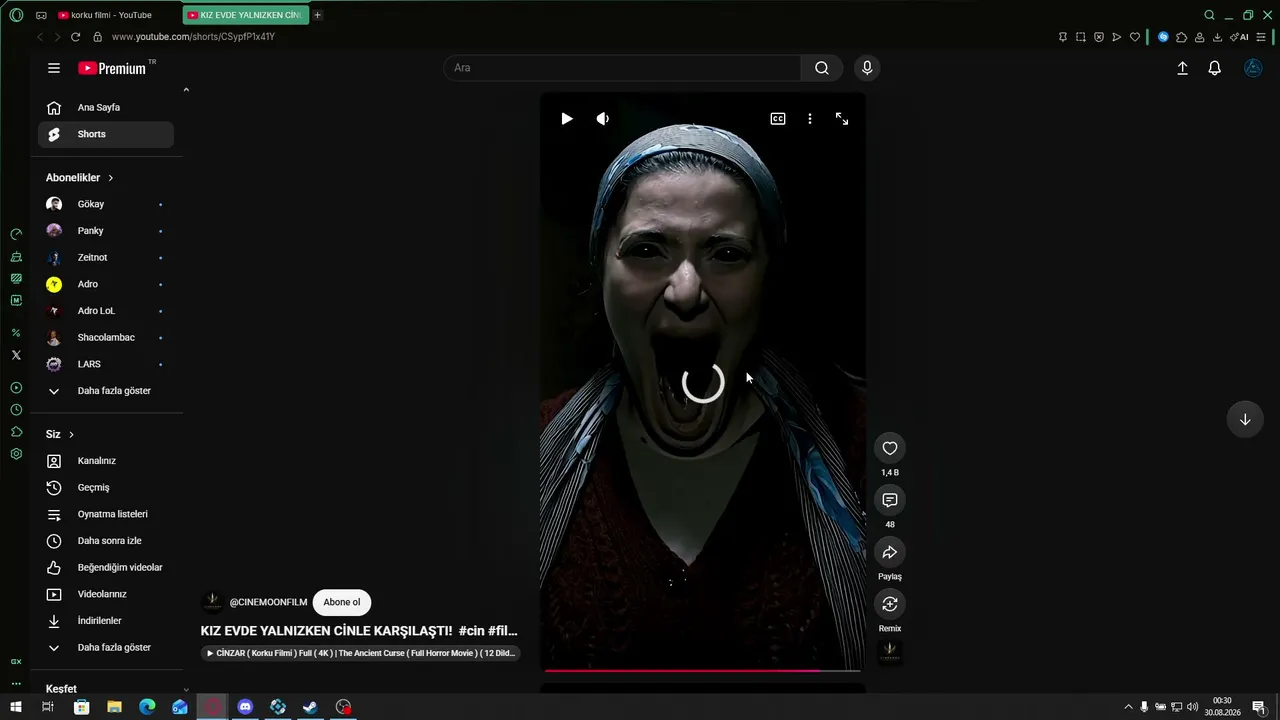
Task: Reload the page with the refresh button
Action: click(75, 37)
